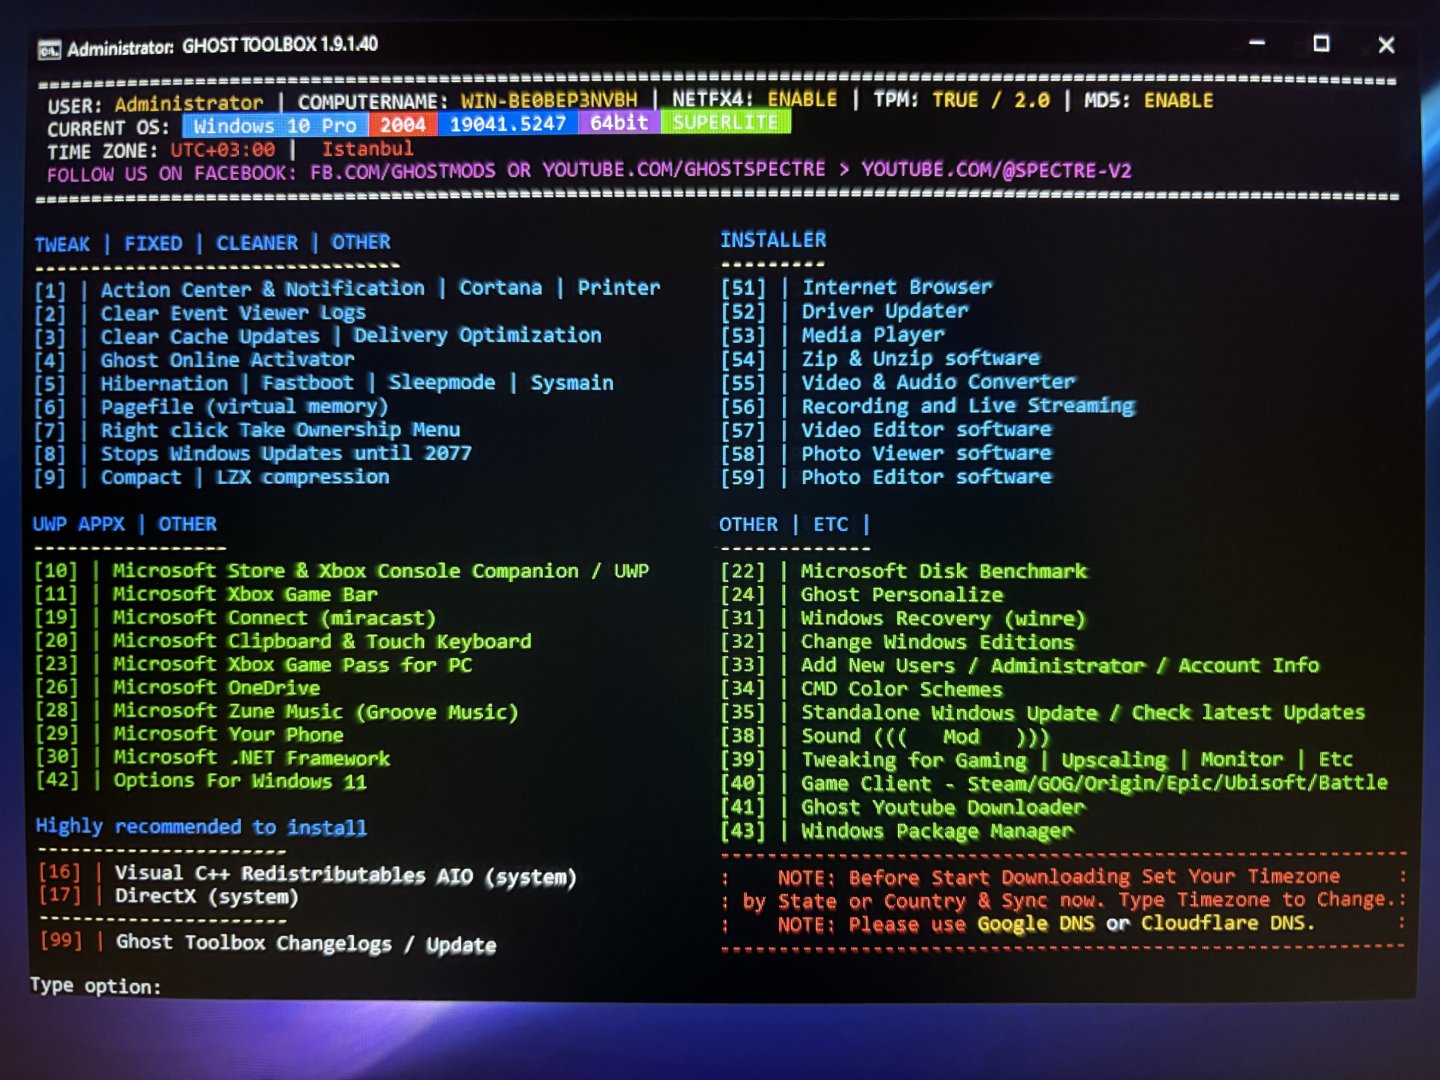Click 'Game Client' line
Image resolution: width=1440 pixels, height=1080 pixels.
pyautogui.click(x=866, y=784)
